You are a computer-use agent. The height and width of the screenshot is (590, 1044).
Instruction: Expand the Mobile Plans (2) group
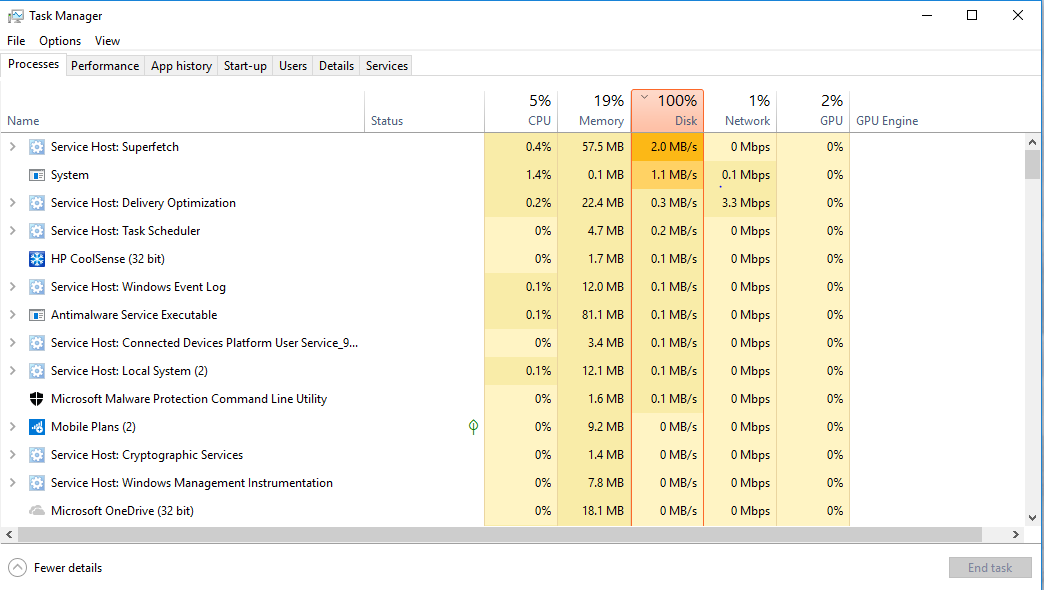click(x=13, y=427)
